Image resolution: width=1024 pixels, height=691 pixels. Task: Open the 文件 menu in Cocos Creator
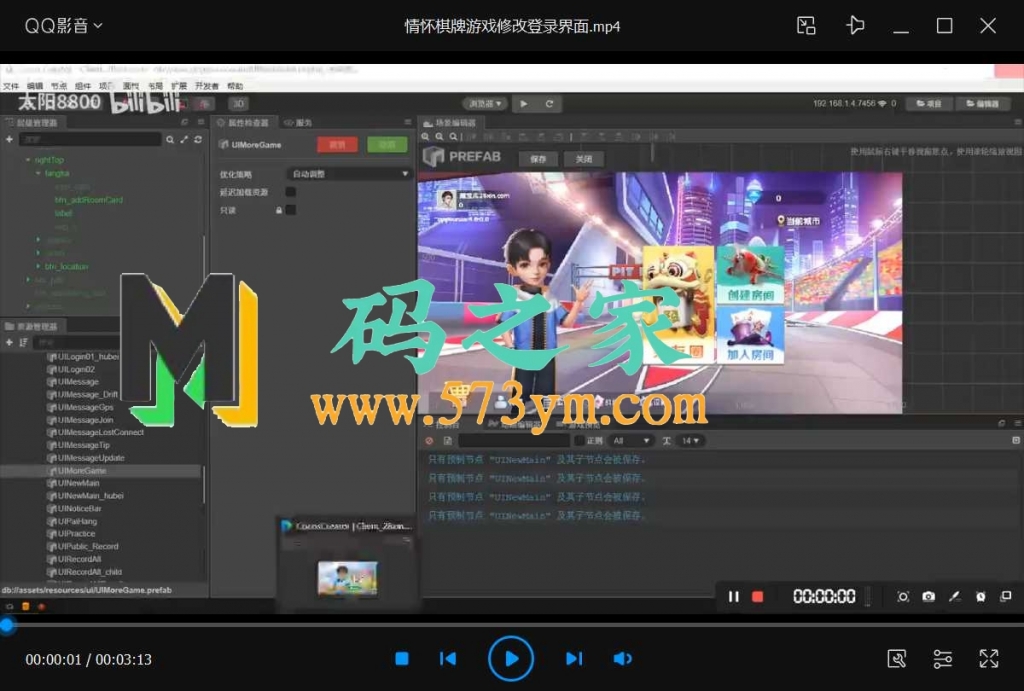[10, 86]
